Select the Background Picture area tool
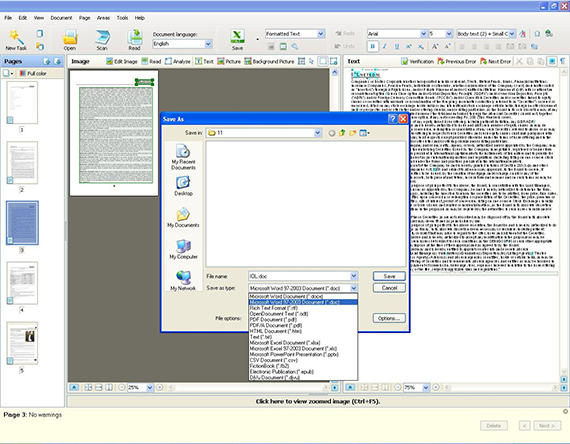Image resolution: width=570 pixels, height=444 pixels. (x=269, y=61)
